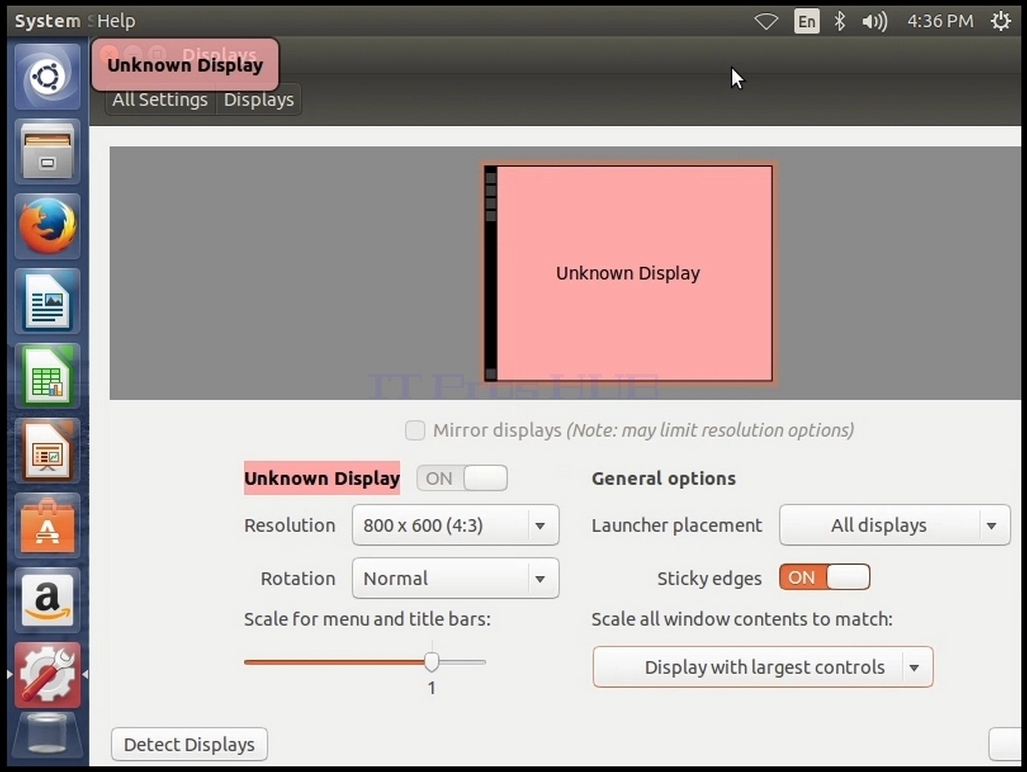1027x772 pixels.
Task: Open the En keyboard language indicator
Action: tap(806, 22)
